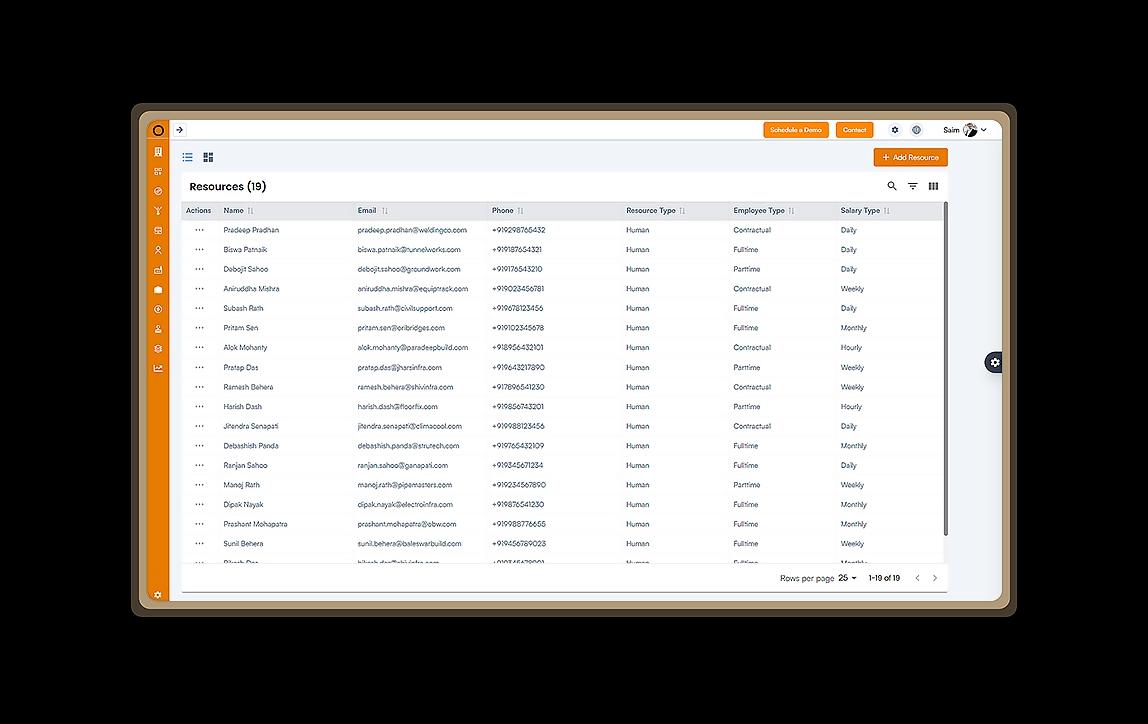
Task: Expand sidebar using the arrow button
Action: tap(180, 130)
